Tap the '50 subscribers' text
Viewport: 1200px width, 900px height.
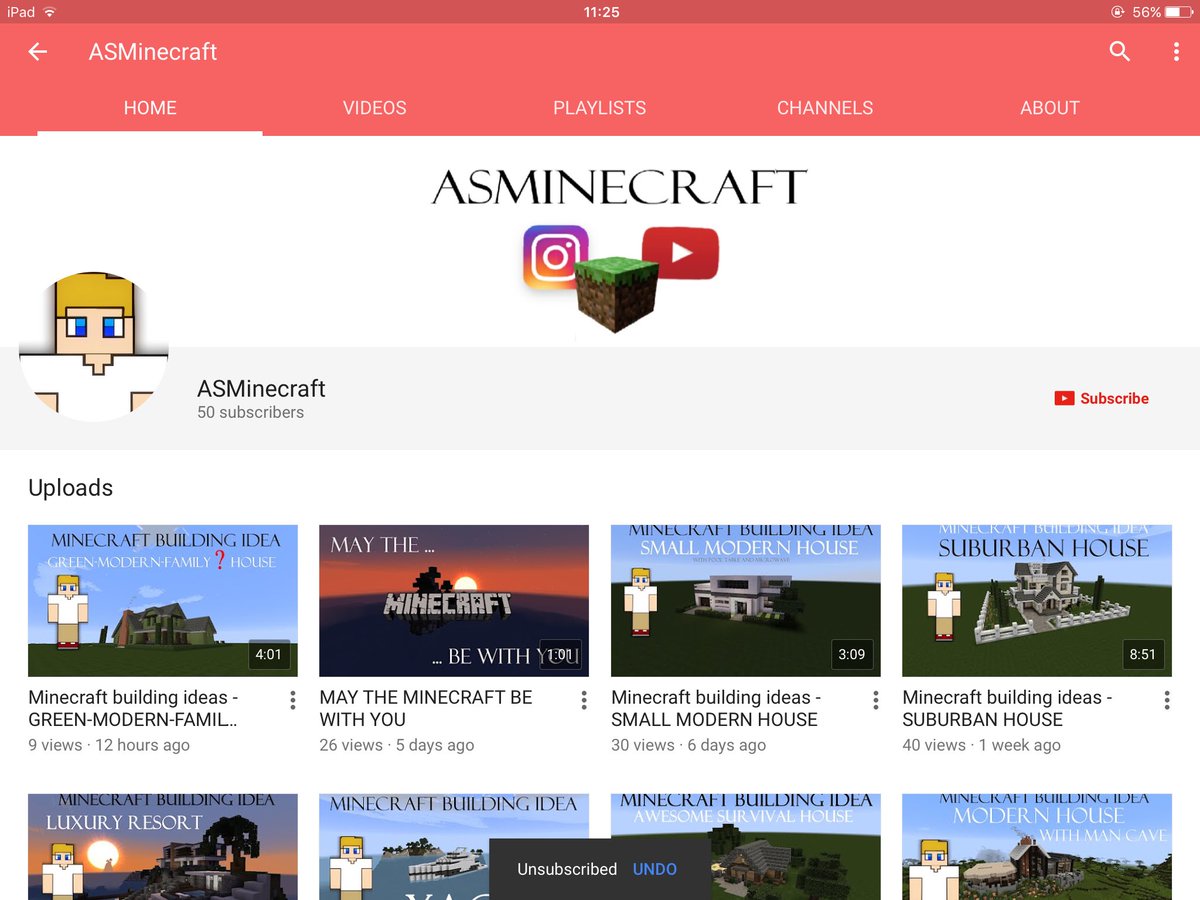[250, 412]
